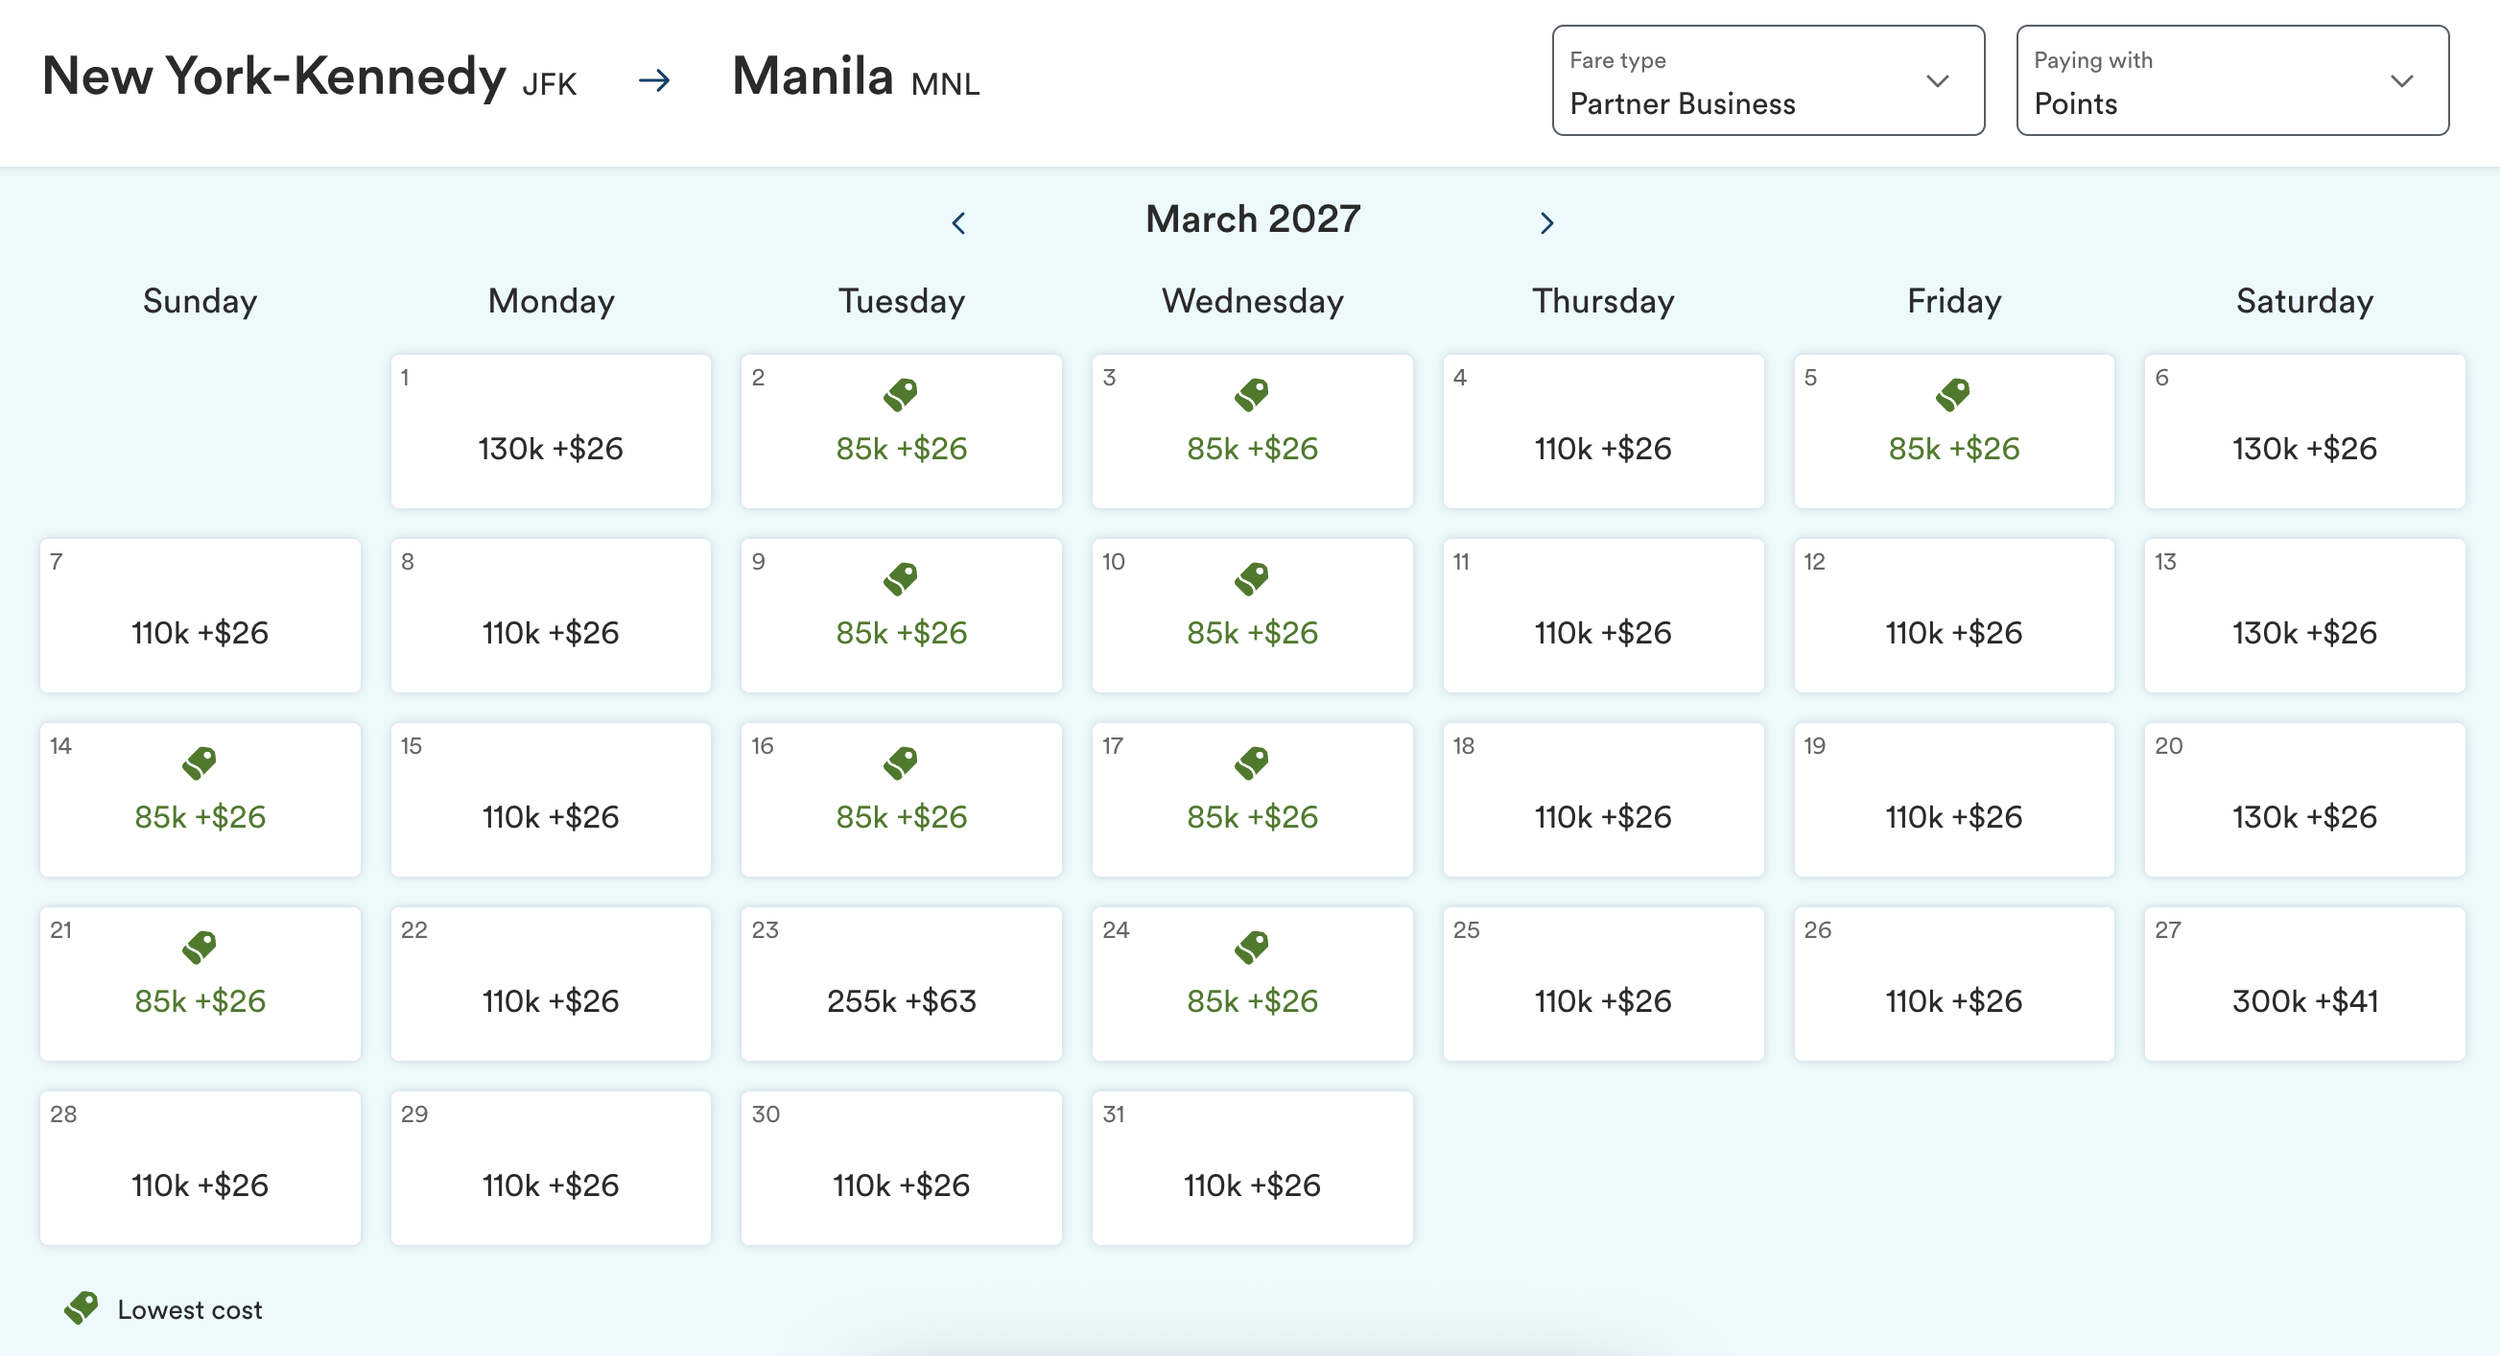Click the Fare type chevron arrow
This screenshot has width=2500, height=1356.
tap(1938, 81)
